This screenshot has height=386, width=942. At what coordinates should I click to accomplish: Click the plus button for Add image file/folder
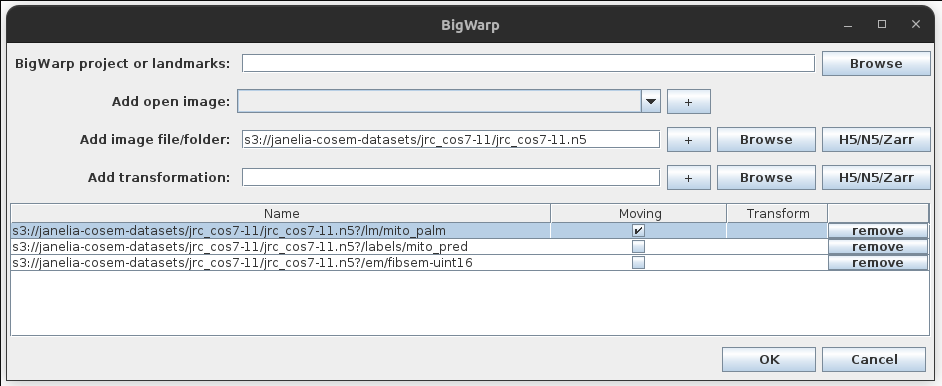(x=688, y=140)
